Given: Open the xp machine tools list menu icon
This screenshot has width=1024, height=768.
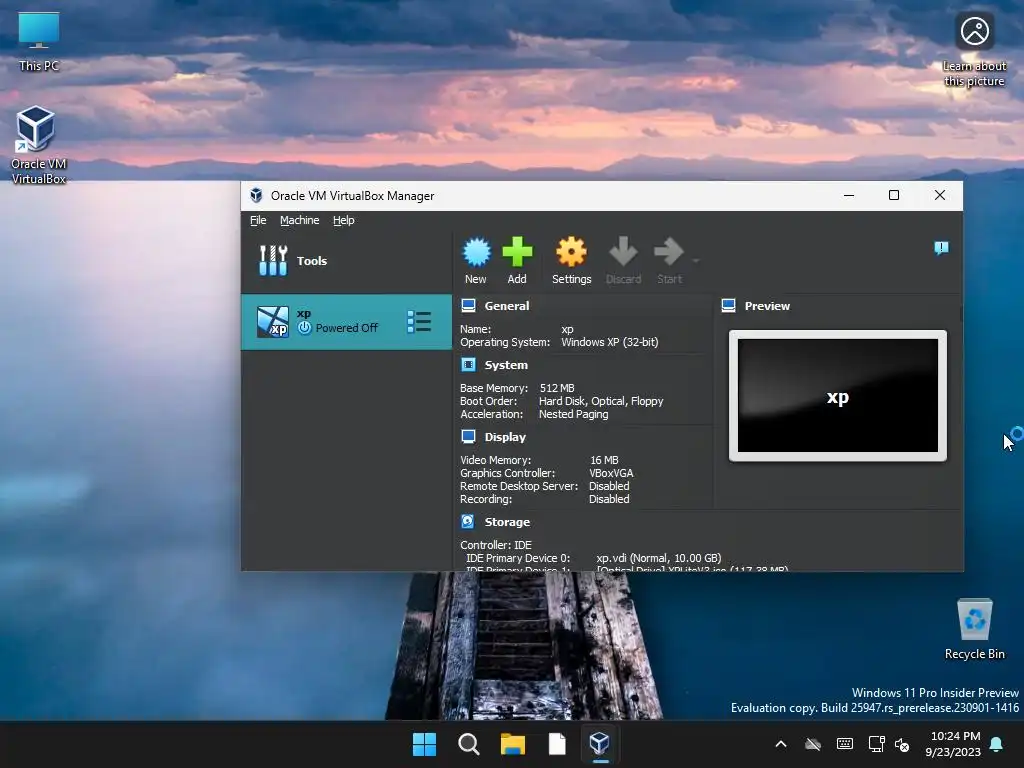Looking at the screenshot, I should 419,321.
